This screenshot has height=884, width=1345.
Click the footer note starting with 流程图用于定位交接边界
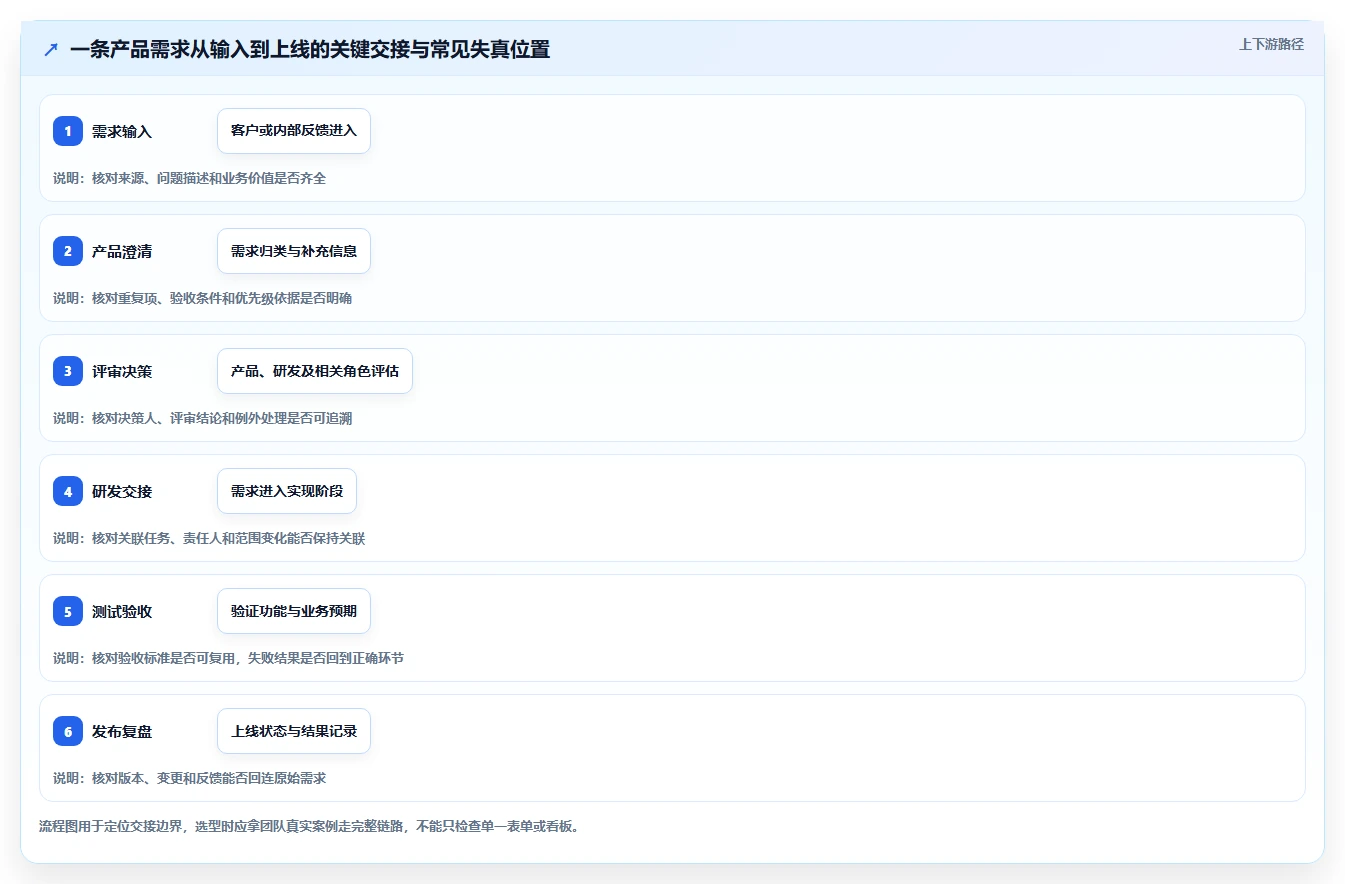tap(309, 827)
